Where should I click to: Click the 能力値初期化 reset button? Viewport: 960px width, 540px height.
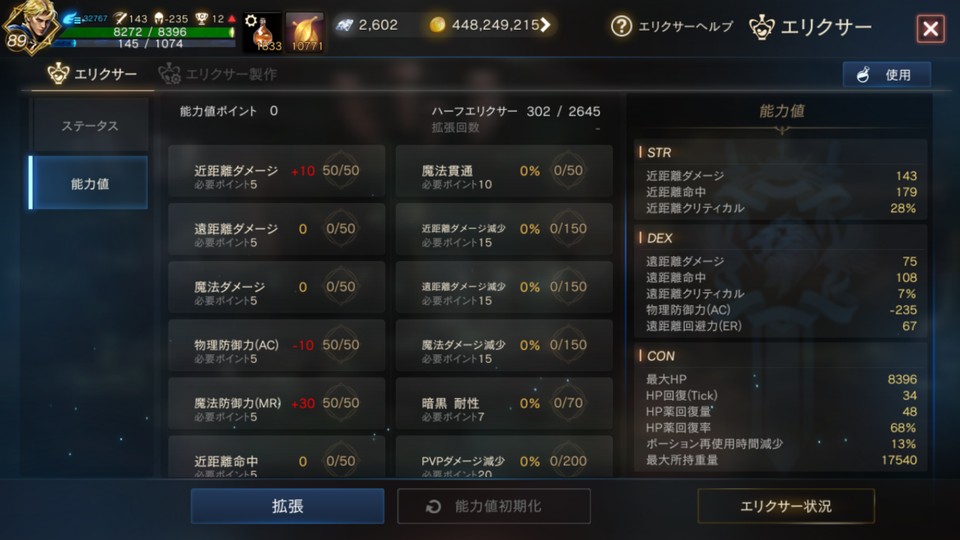click(x=494, y=506)
